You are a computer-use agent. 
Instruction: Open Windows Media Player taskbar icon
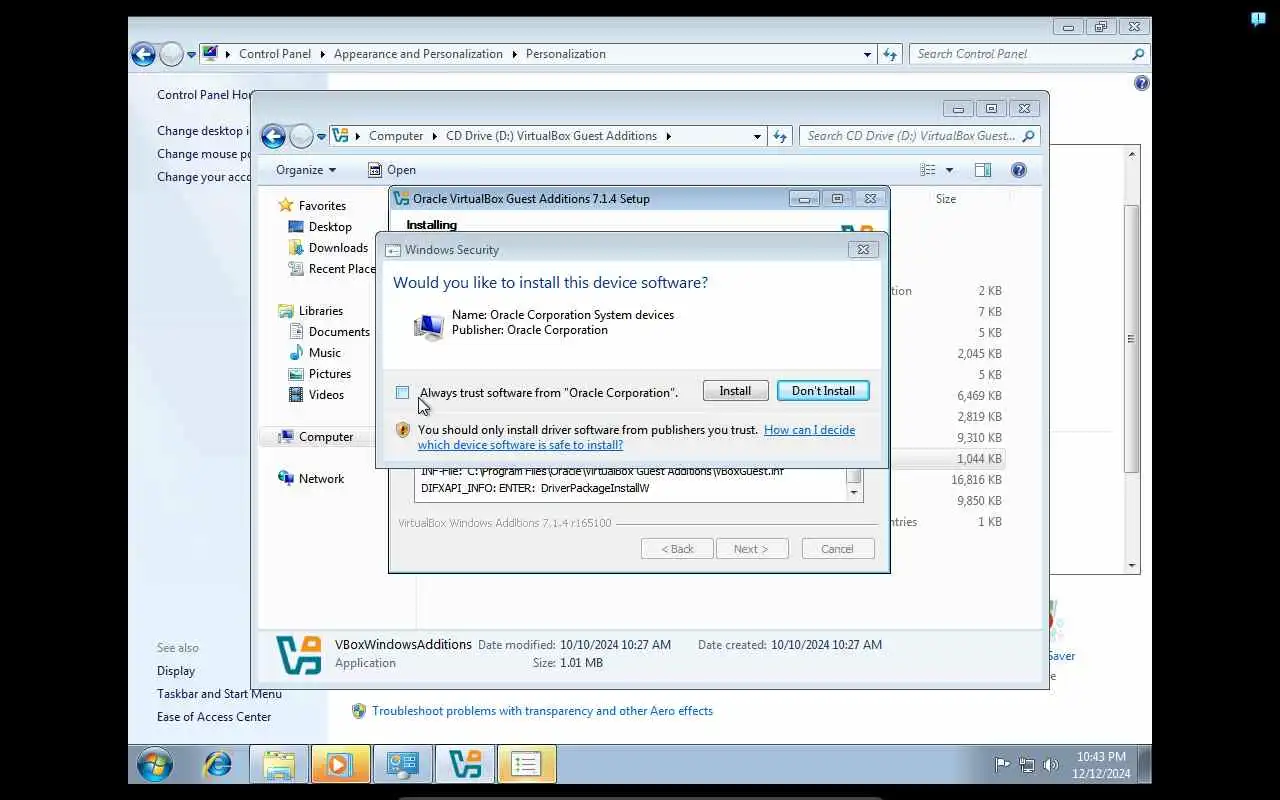click(340, 765)
